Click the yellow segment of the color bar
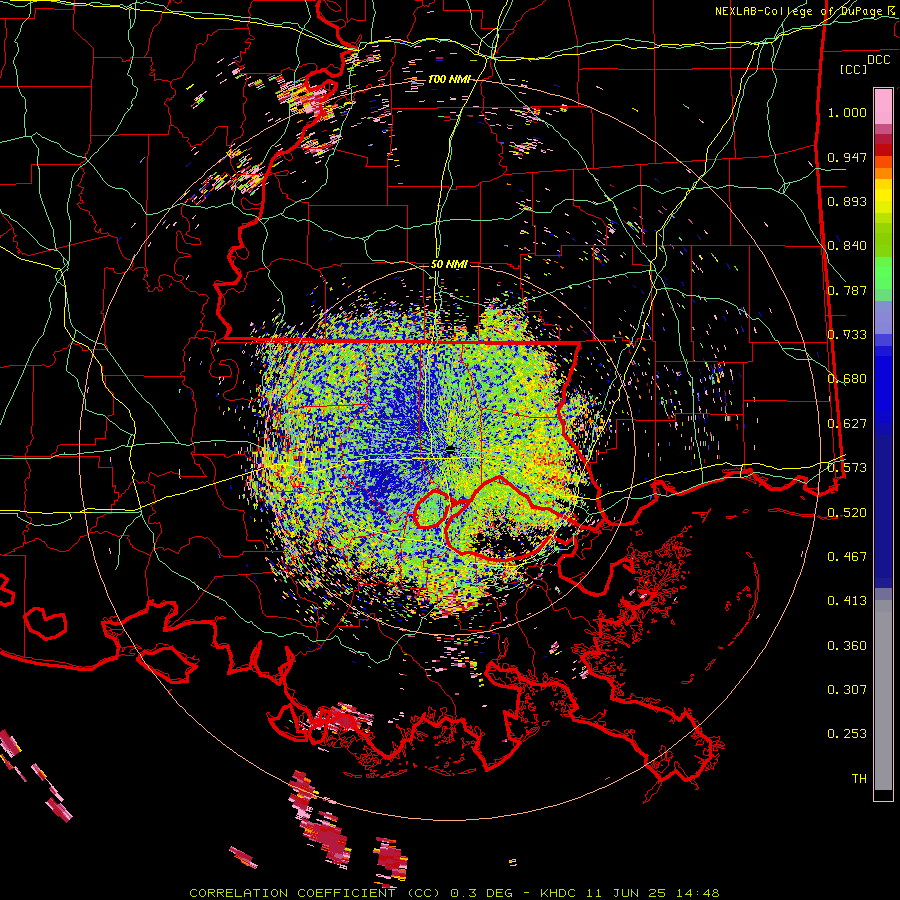The height and width of the screenshot is (900, 900). 883,196
